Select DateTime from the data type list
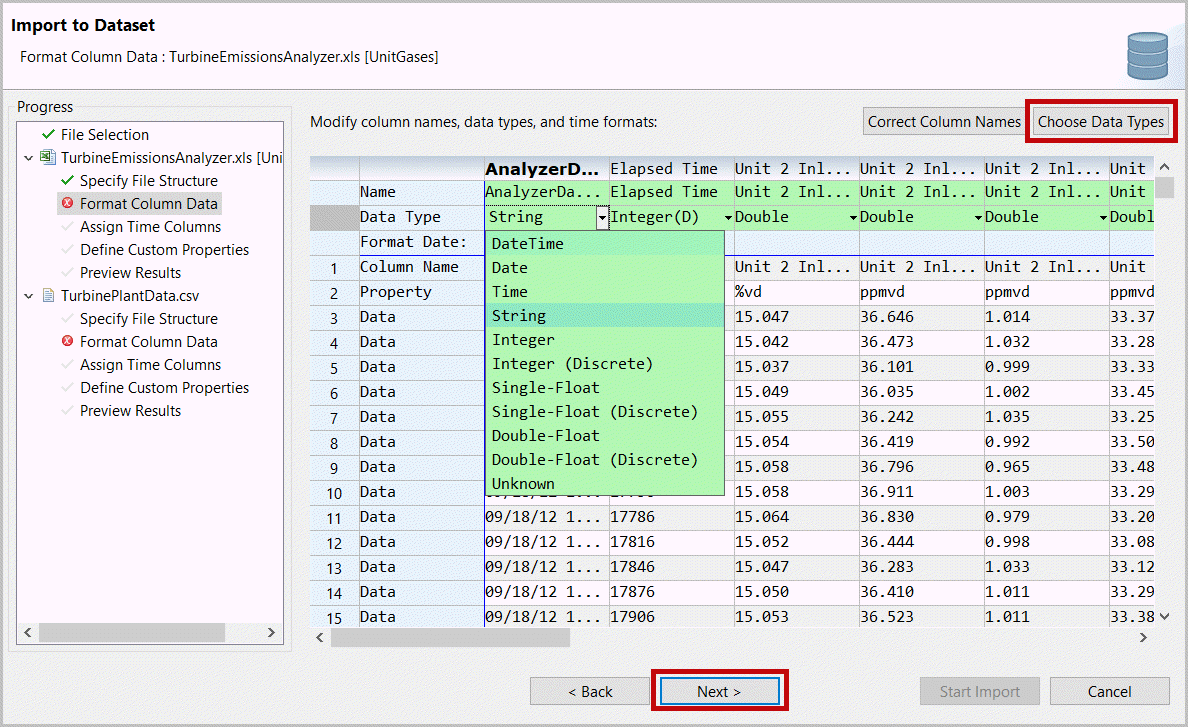Screen dimensions: 1188x727 coord(527,243)
